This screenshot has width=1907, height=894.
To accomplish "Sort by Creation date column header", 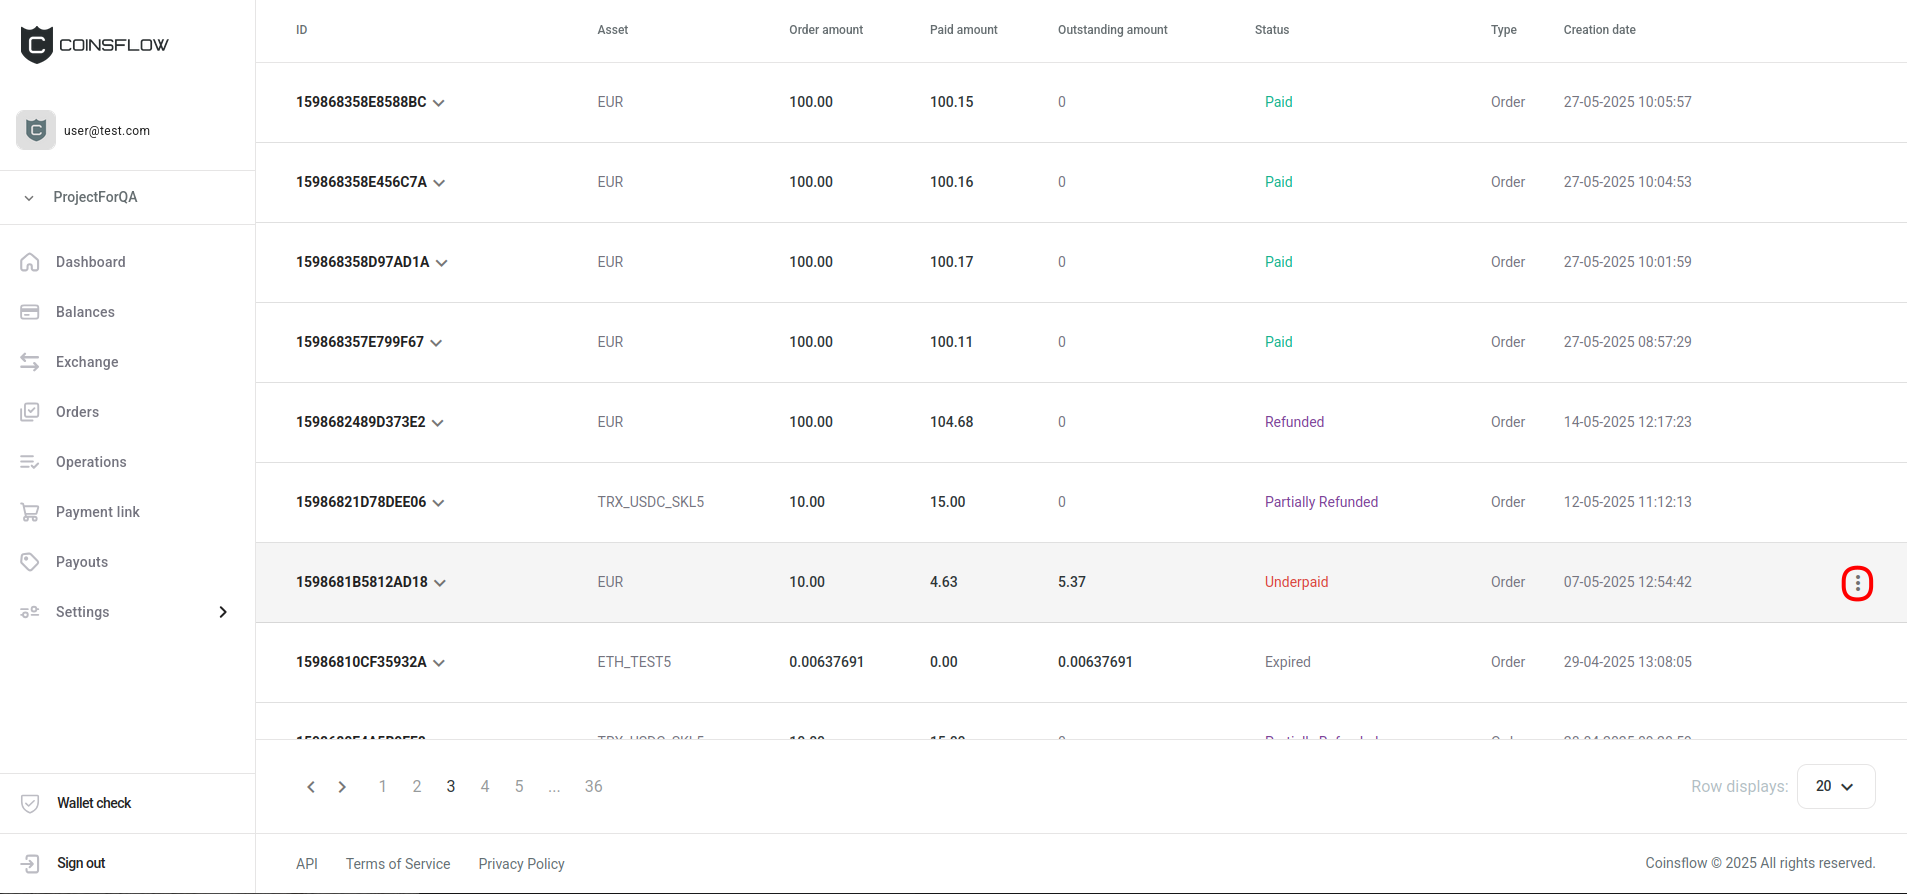I will point(1599,30).
